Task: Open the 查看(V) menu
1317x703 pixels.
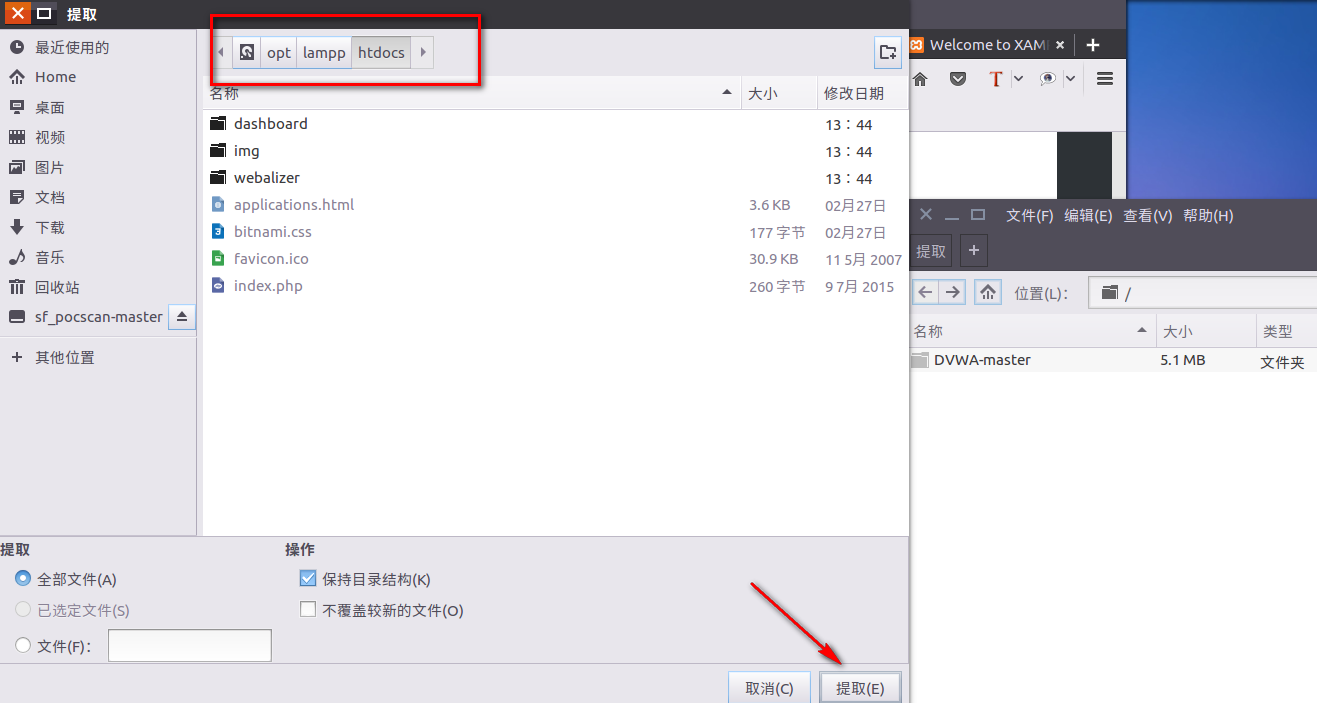Action: 1147,216
